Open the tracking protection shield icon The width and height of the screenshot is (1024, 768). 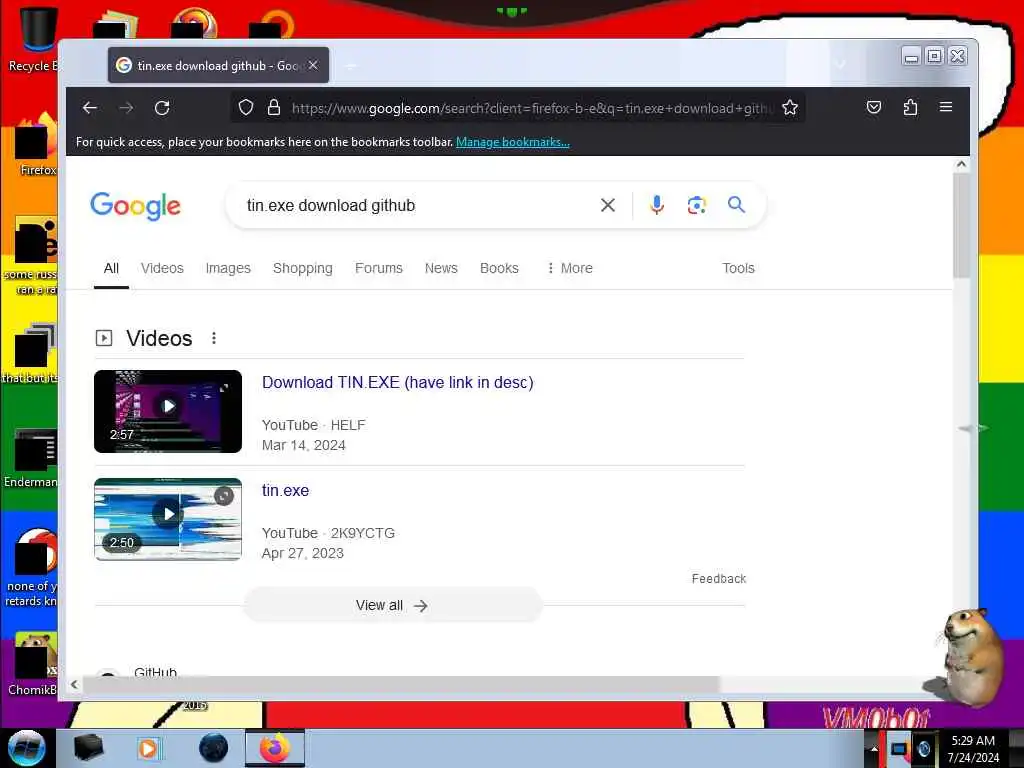[x=246, y=107]
